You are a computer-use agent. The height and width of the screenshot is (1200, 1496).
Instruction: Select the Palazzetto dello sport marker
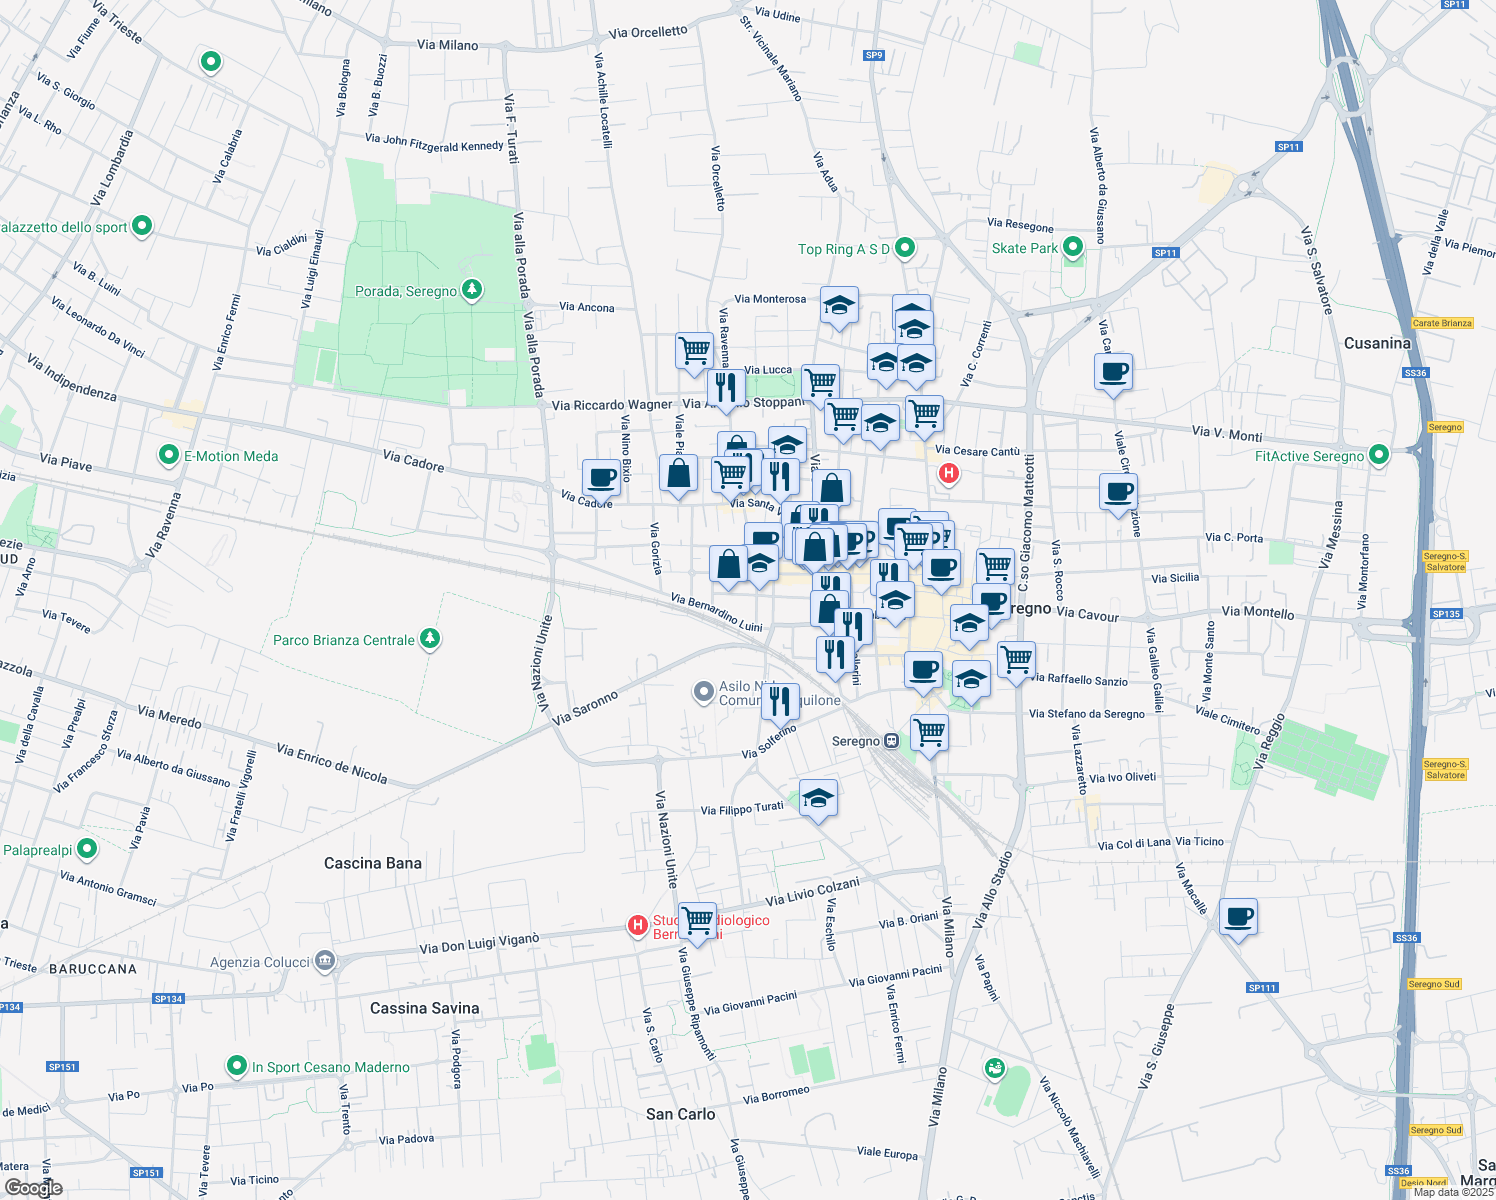(142, 227)
